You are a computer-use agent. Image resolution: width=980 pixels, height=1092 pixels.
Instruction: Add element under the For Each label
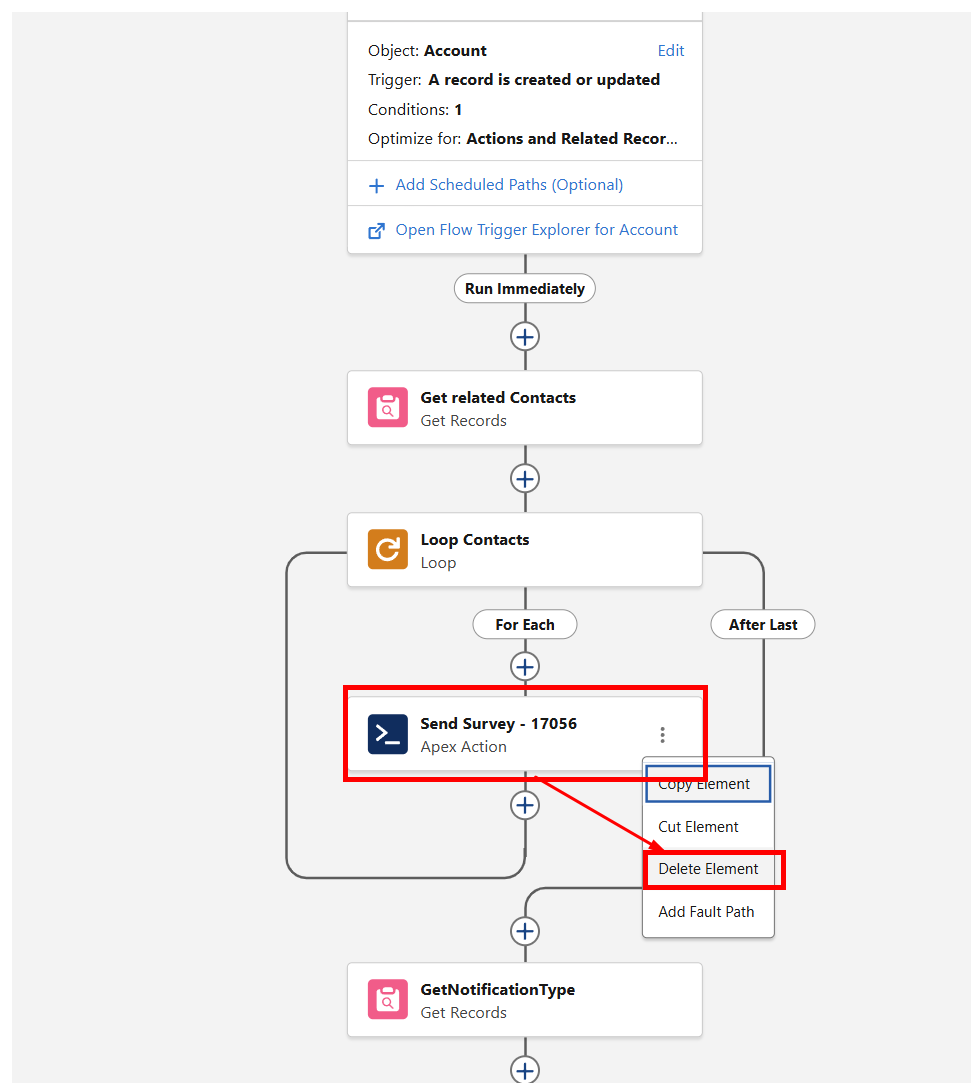tap(525, 666)
